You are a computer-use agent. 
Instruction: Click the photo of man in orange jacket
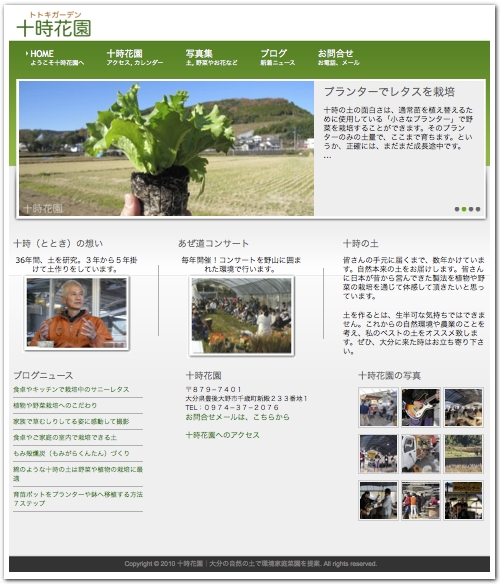[x=76, y=313]
